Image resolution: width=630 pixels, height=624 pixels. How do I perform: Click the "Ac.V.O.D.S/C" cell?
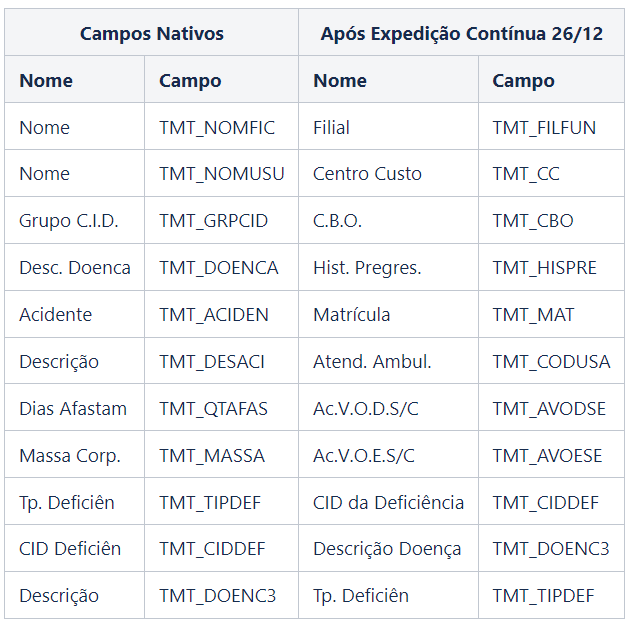(x=364, y=409)
